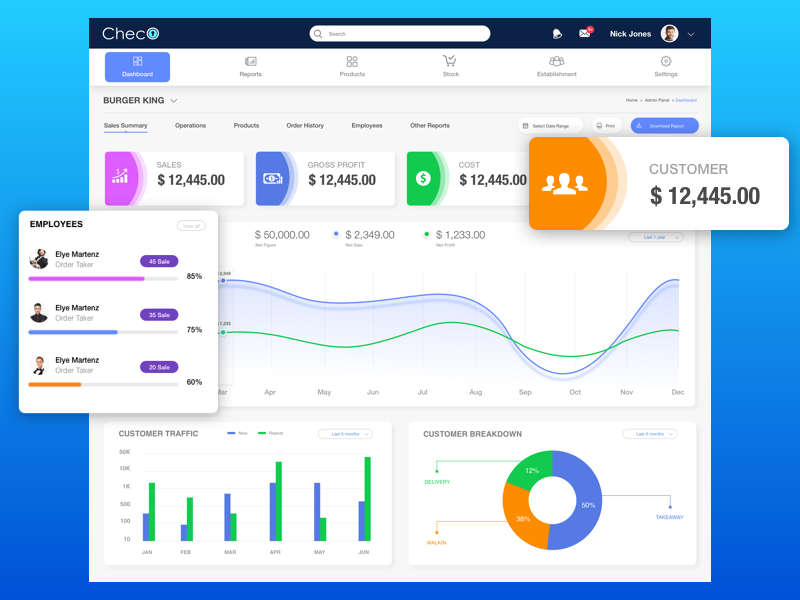The width and height of the screenshot is (800, 600).
Task: Click the Sales chart icon
Action: pyautogui.click(x=120, y=177)
